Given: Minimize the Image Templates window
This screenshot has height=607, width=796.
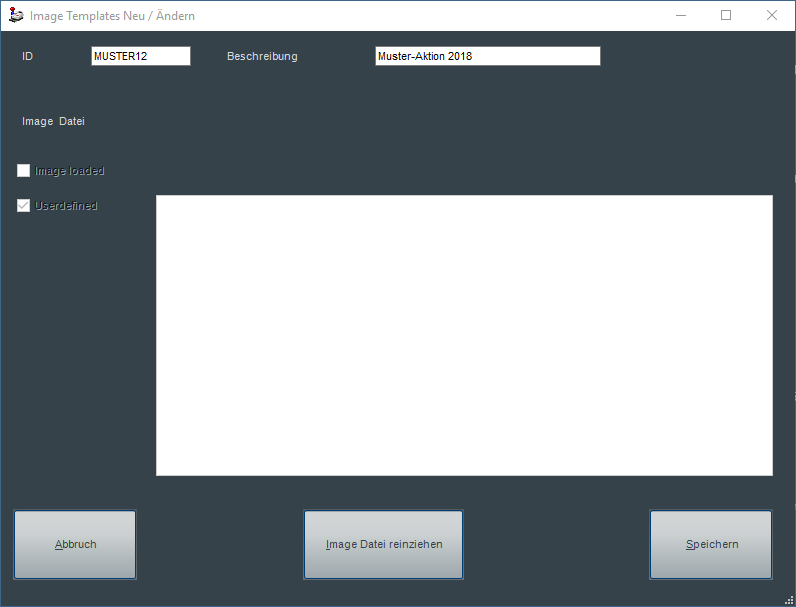Looking at the screenshot, I should [680, 16].
